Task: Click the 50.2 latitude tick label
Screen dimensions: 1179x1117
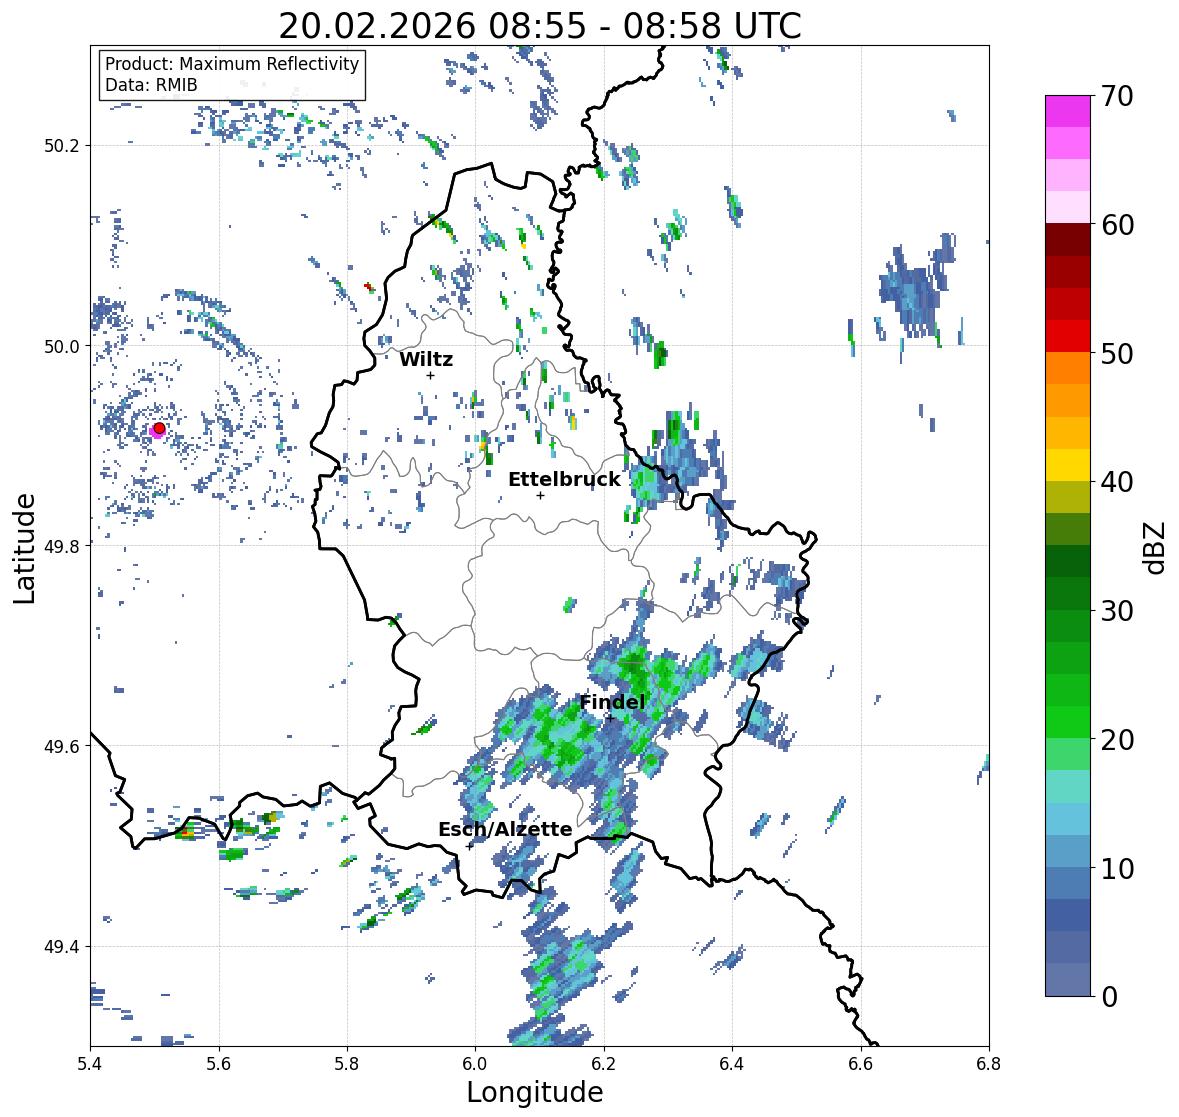Action: 62,145
